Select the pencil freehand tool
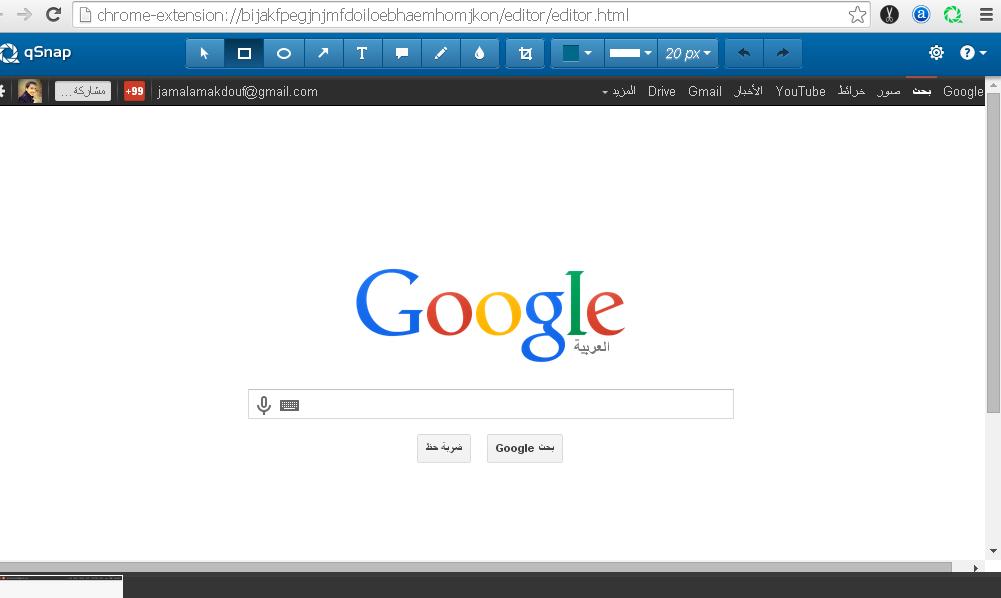The image size is (1001, 598). pyautogui.click(x=440, y=53)
